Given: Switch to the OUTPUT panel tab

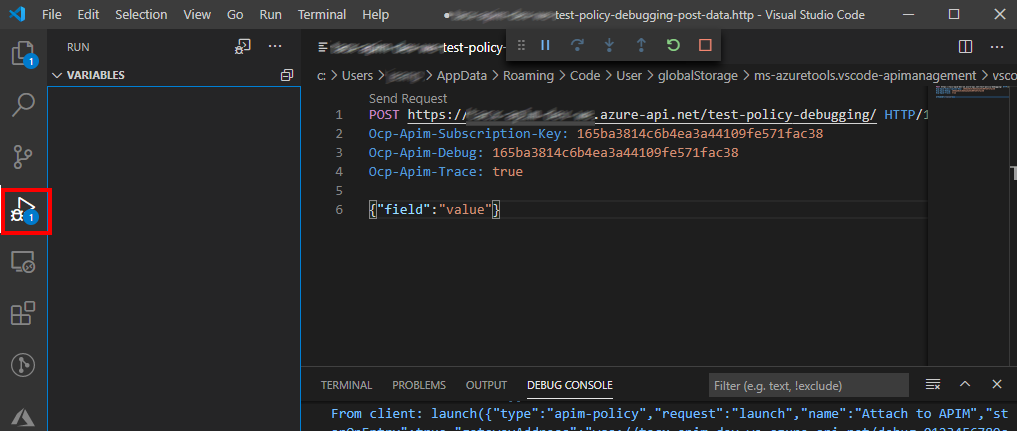Looking at the screenshot, I should click(x=486, y=385).
